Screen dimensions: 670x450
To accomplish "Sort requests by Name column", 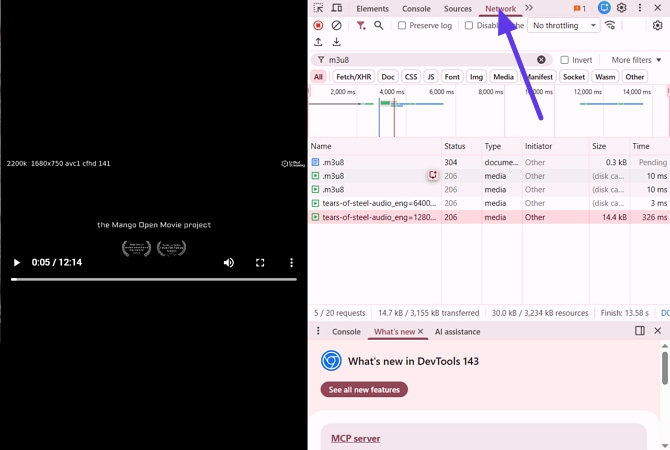I will point(375,146).
